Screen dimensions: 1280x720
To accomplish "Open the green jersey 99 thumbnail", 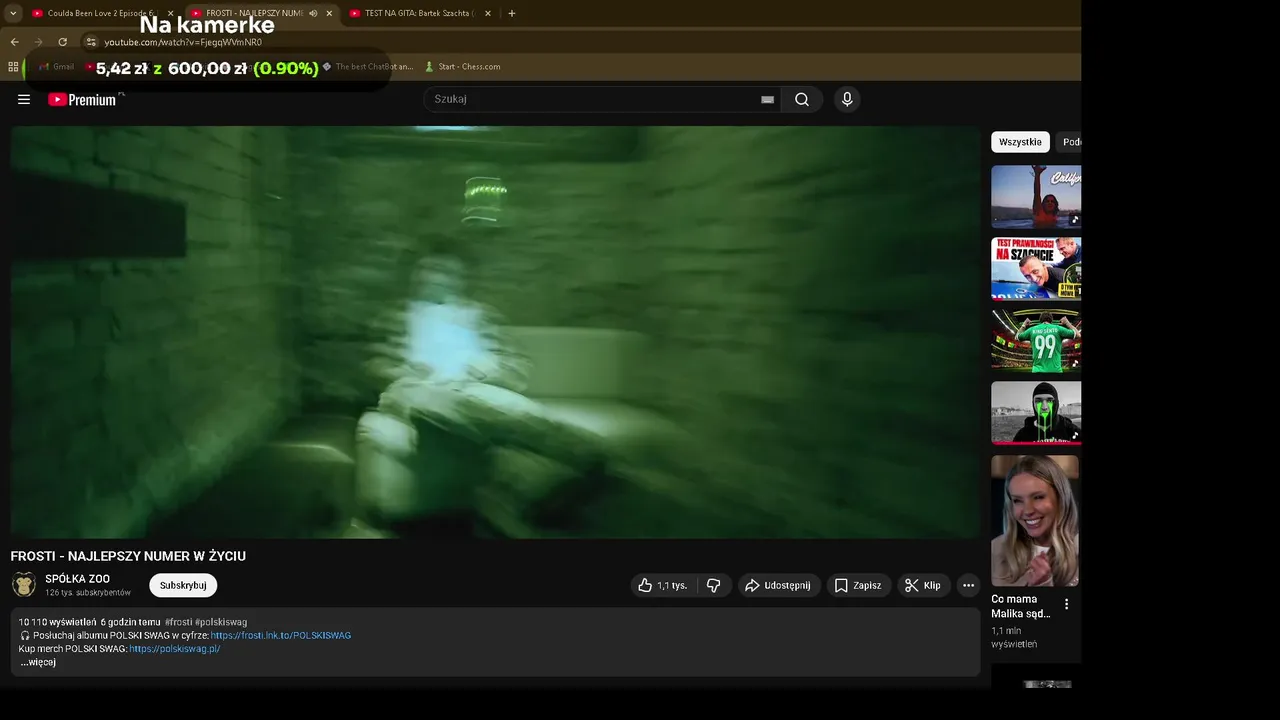I will click(x=1036, y=340).
